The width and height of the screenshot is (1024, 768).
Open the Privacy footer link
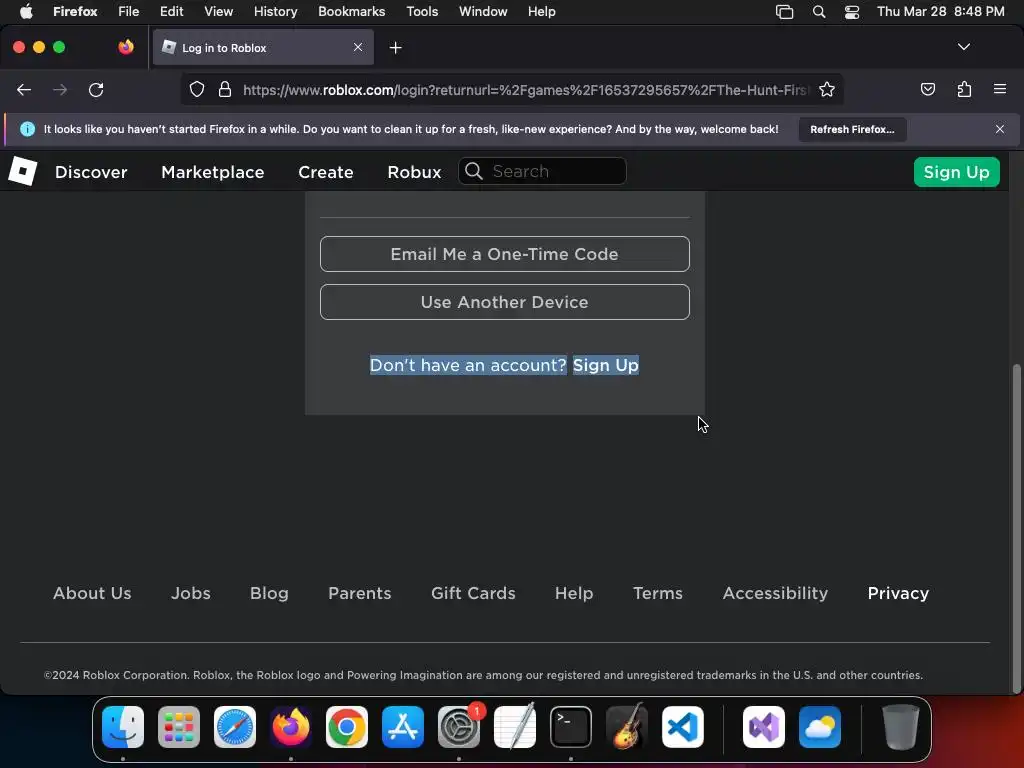[x=898, y=593]
